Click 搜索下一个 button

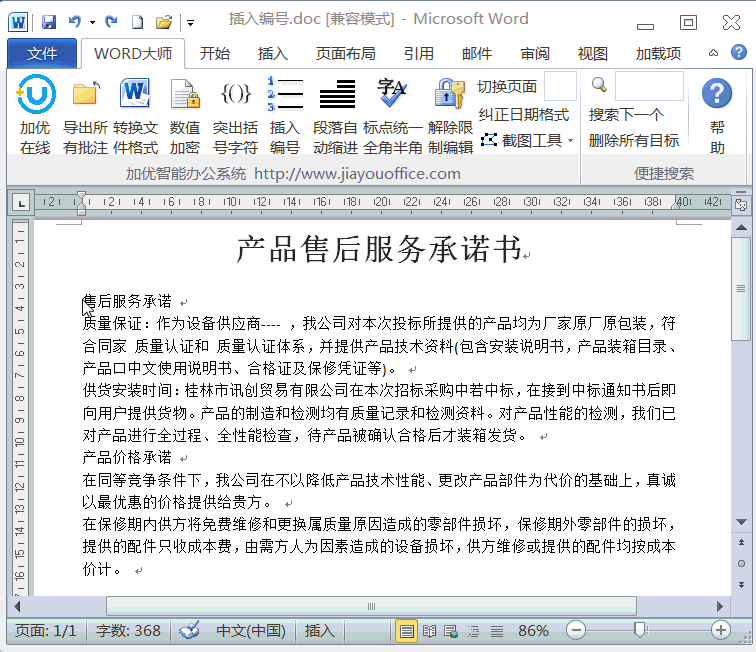[x=627, y=115]
